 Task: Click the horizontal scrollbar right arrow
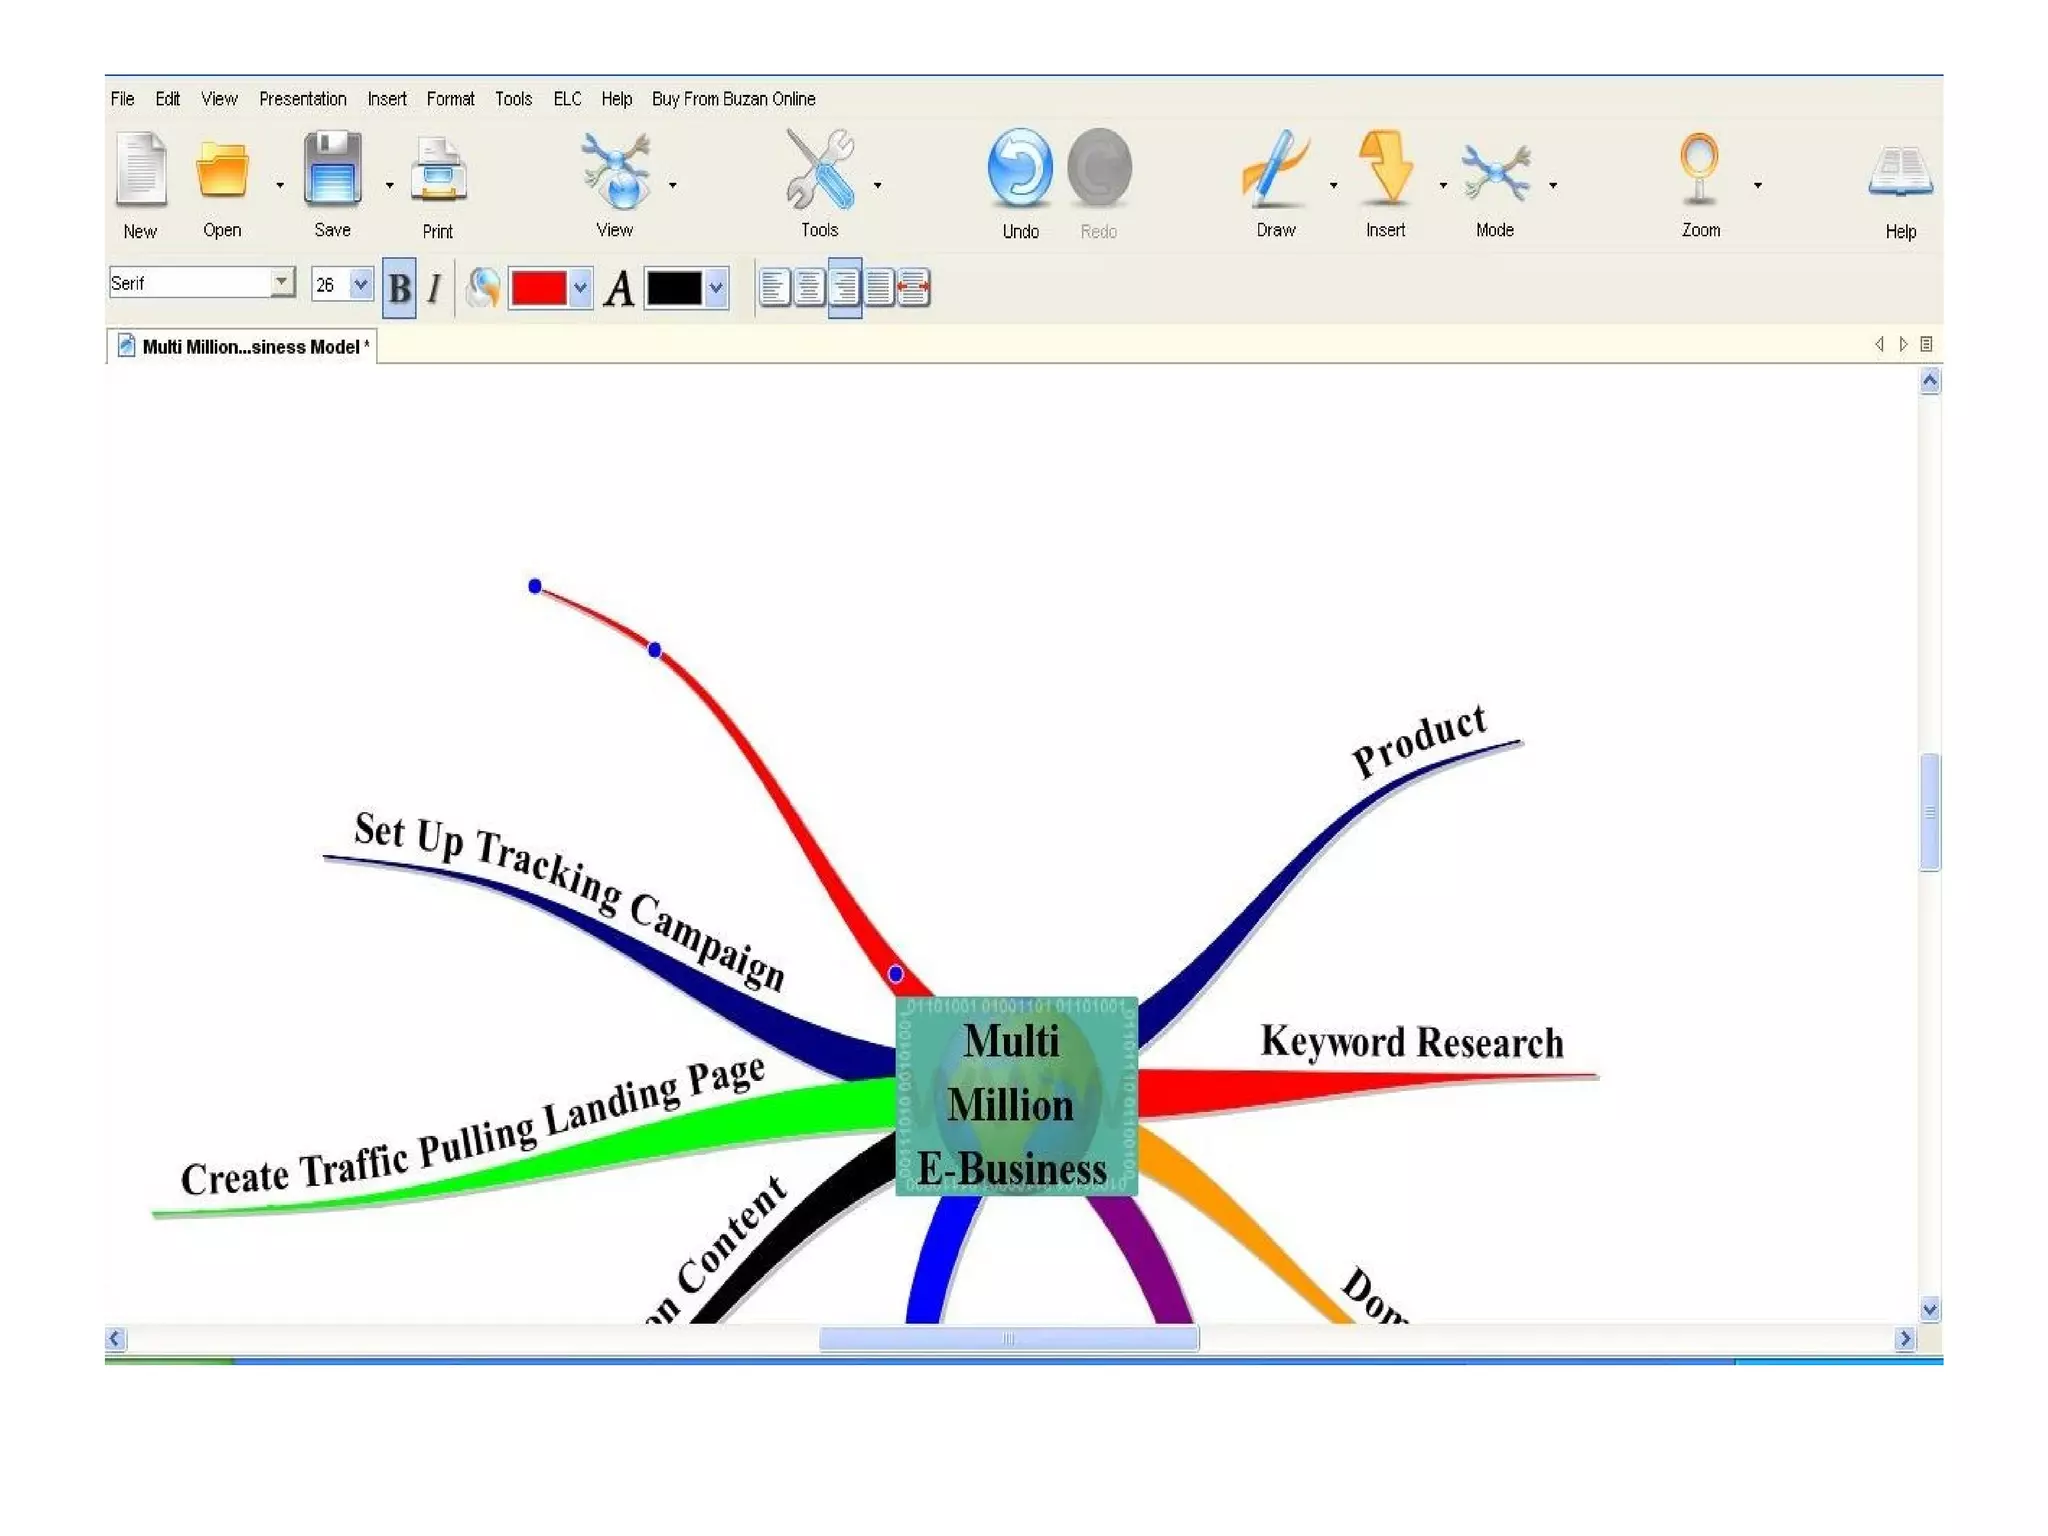click(1904, 1339)
